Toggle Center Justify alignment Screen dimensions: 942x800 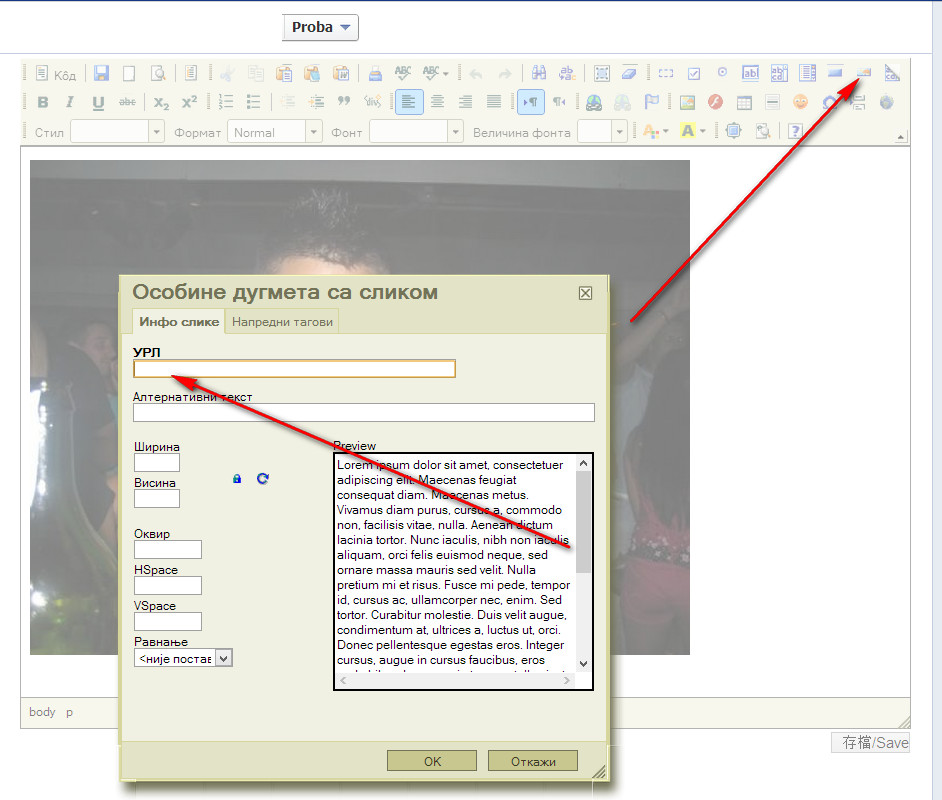(x=437, y=102)
